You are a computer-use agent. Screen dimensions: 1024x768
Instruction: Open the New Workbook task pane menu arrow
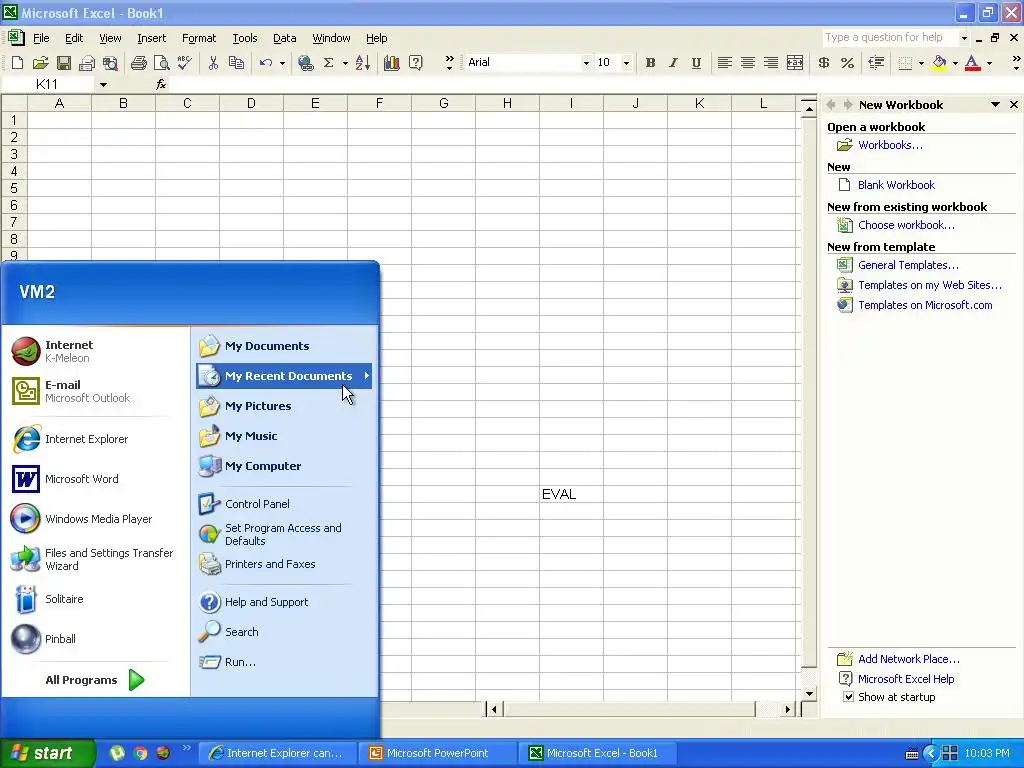point(995,104)
